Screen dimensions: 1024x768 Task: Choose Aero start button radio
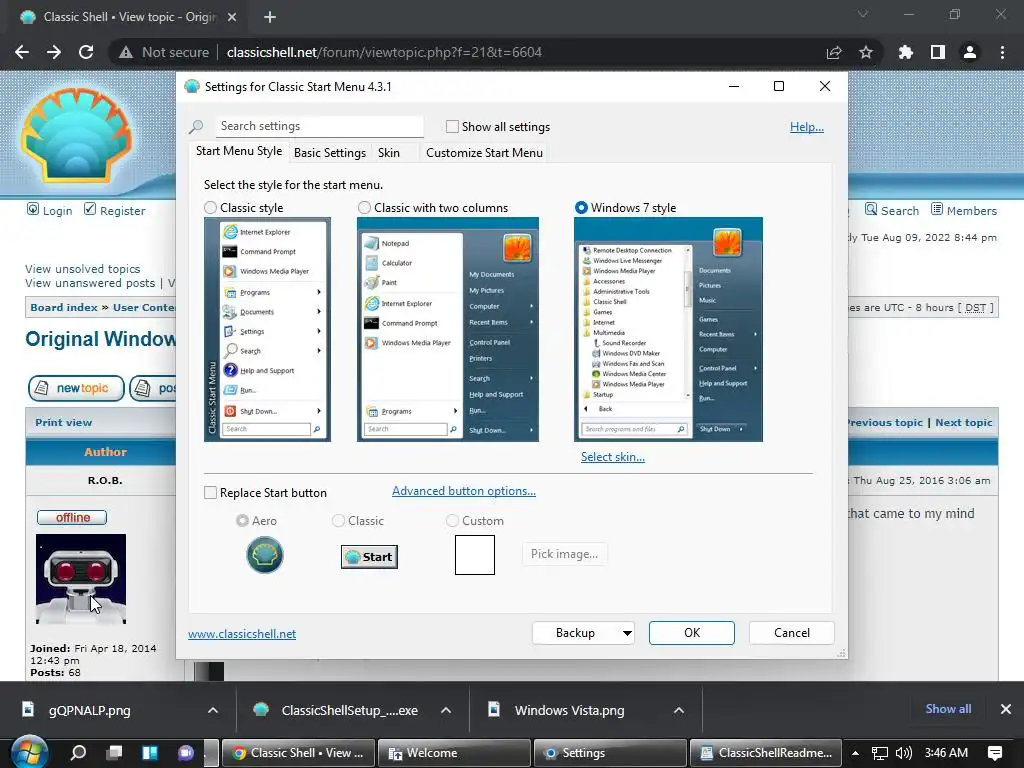(242, 520)
